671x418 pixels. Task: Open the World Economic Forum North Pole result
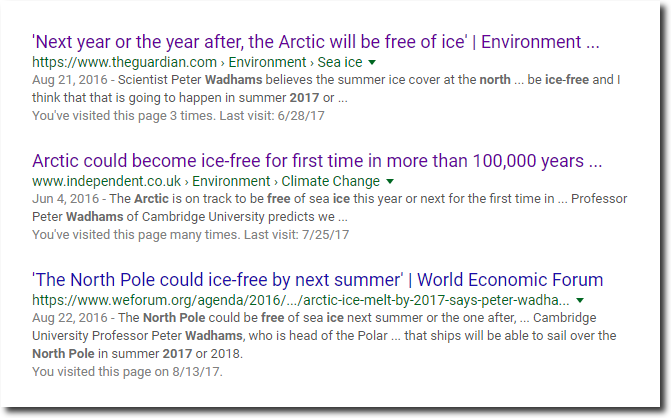318,280
